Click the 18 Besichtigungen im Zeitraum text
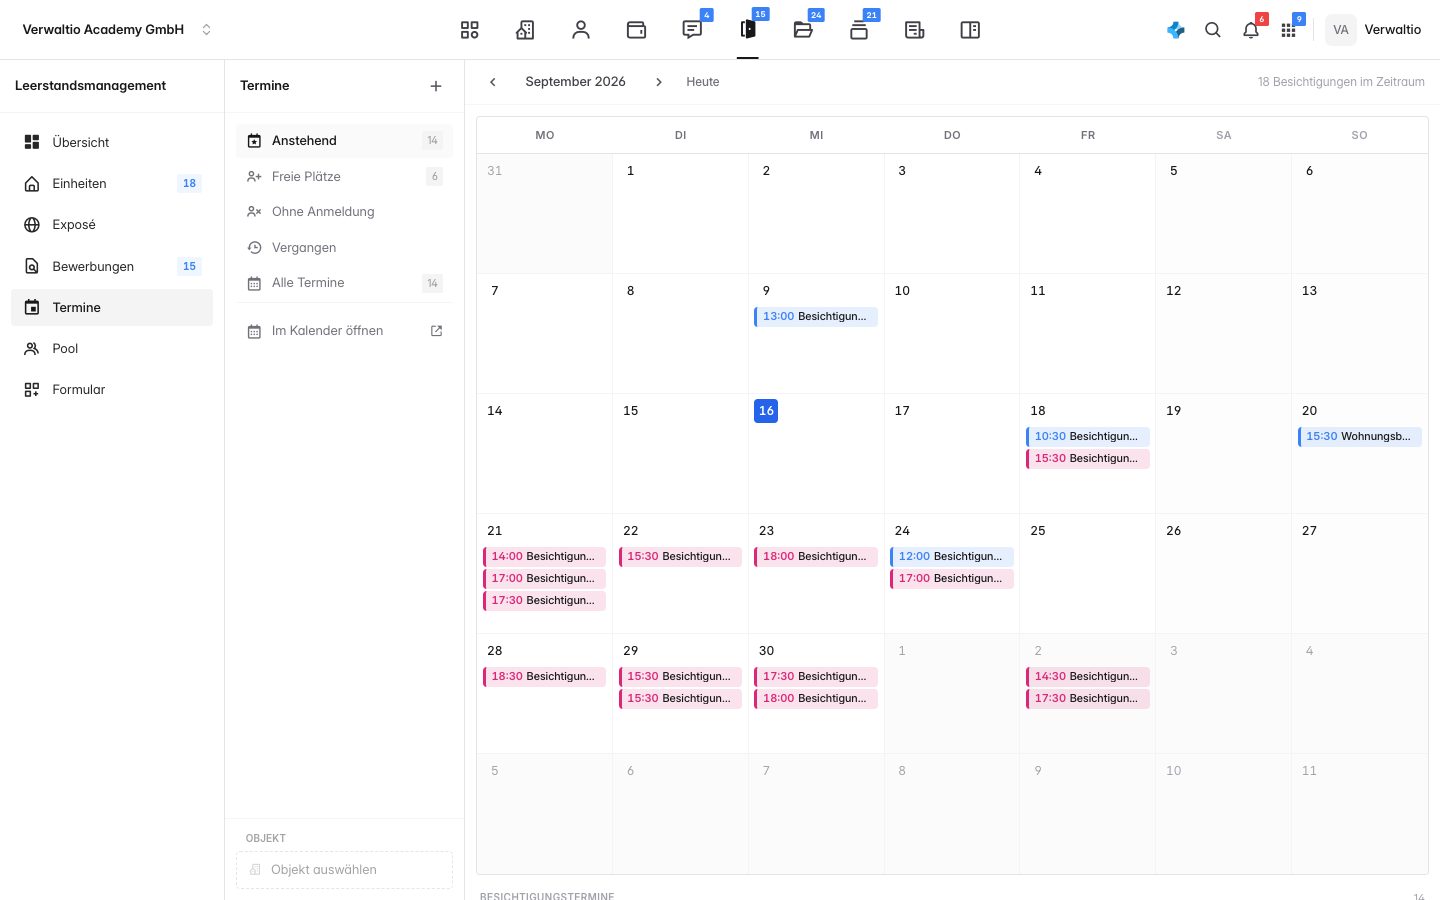The width and height of the screenshot is (1440, 900). (x=1341, y=82)
